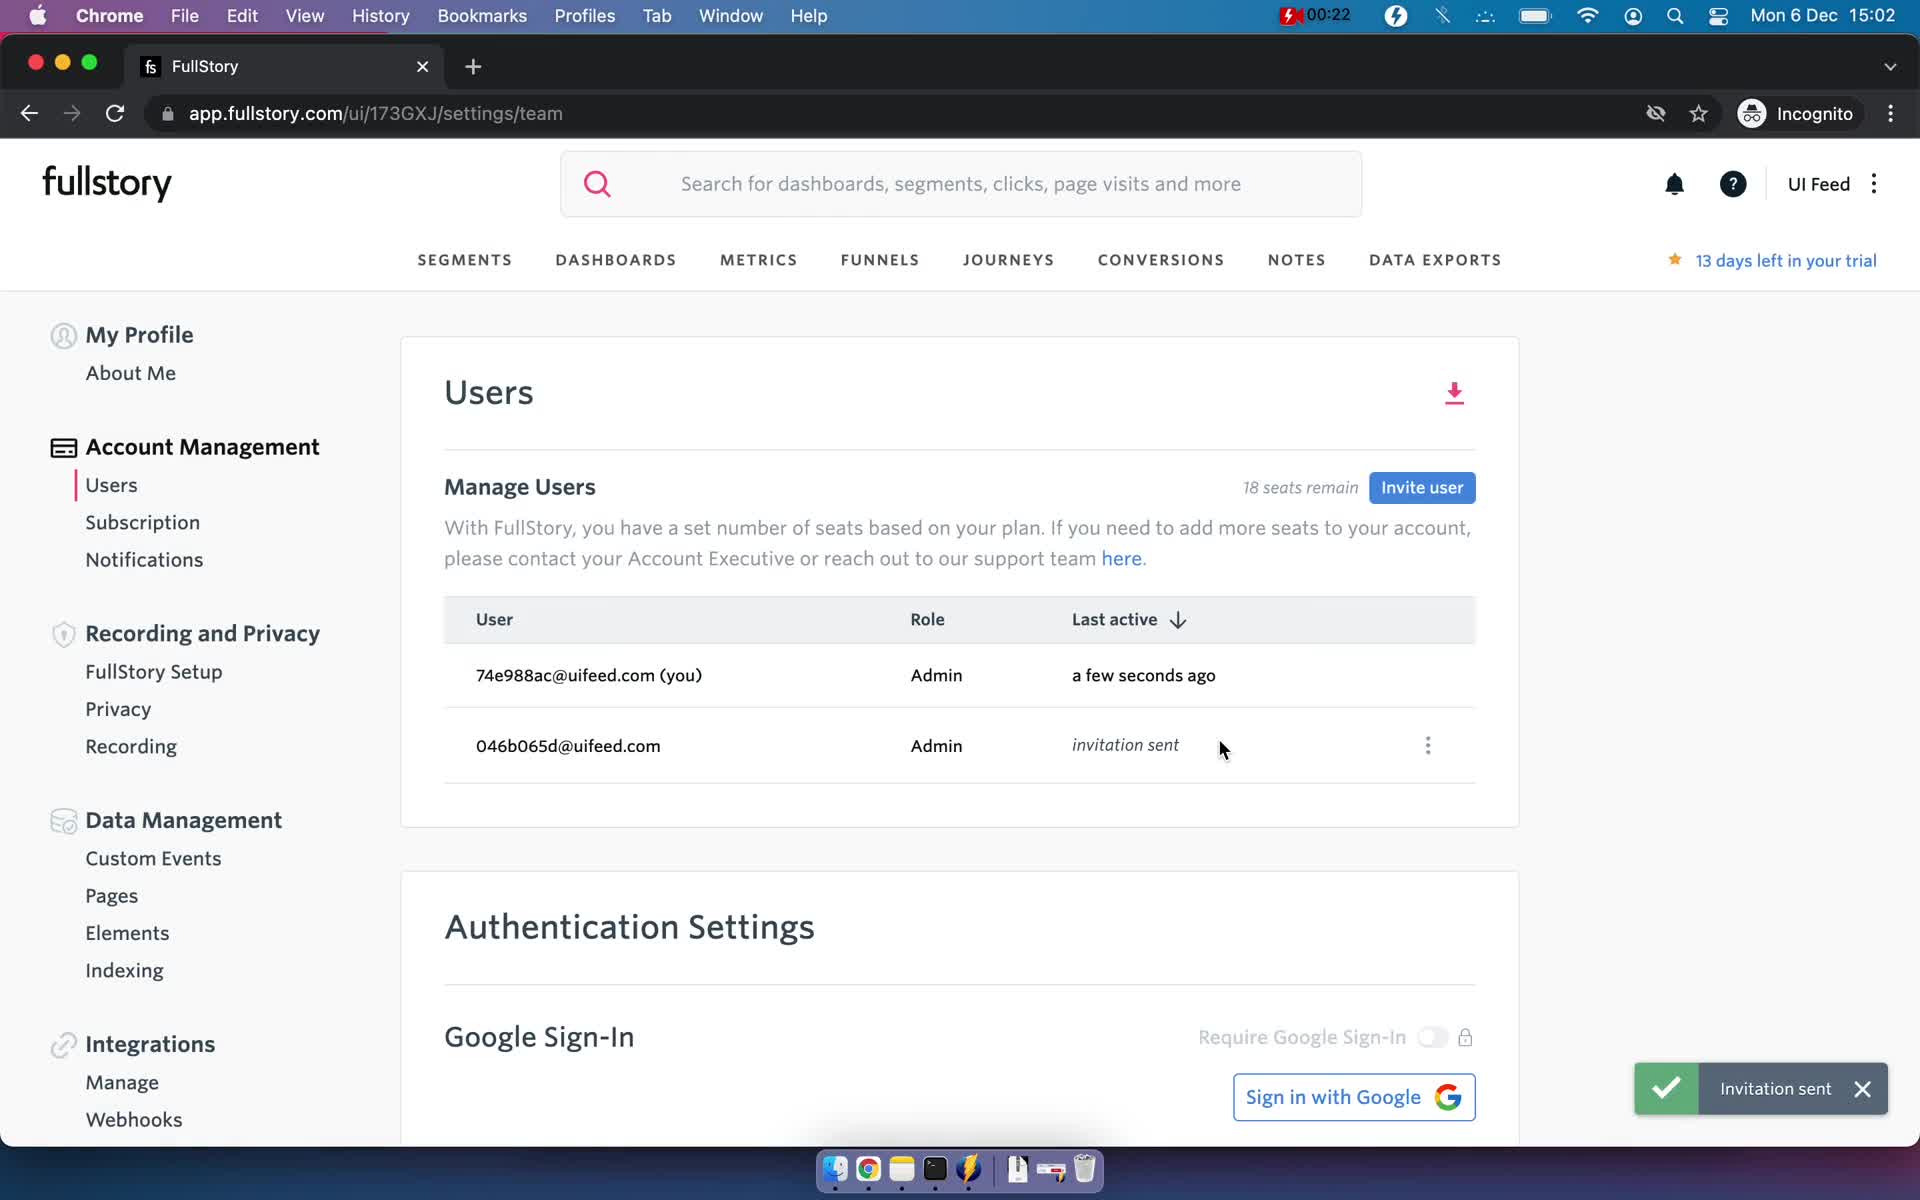The image size is (1920, 1200).
Task: Click the lock icon beside Google Sign-In toggle
Action: point(1465,1037)
